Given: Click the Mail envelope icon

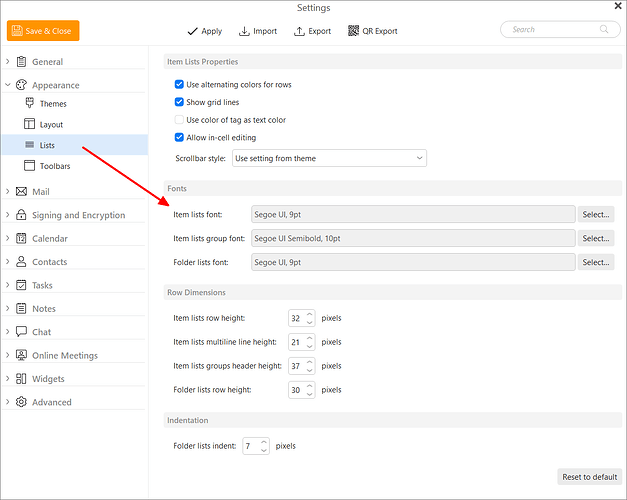Looking at the screenshot, I should point(21,191).
